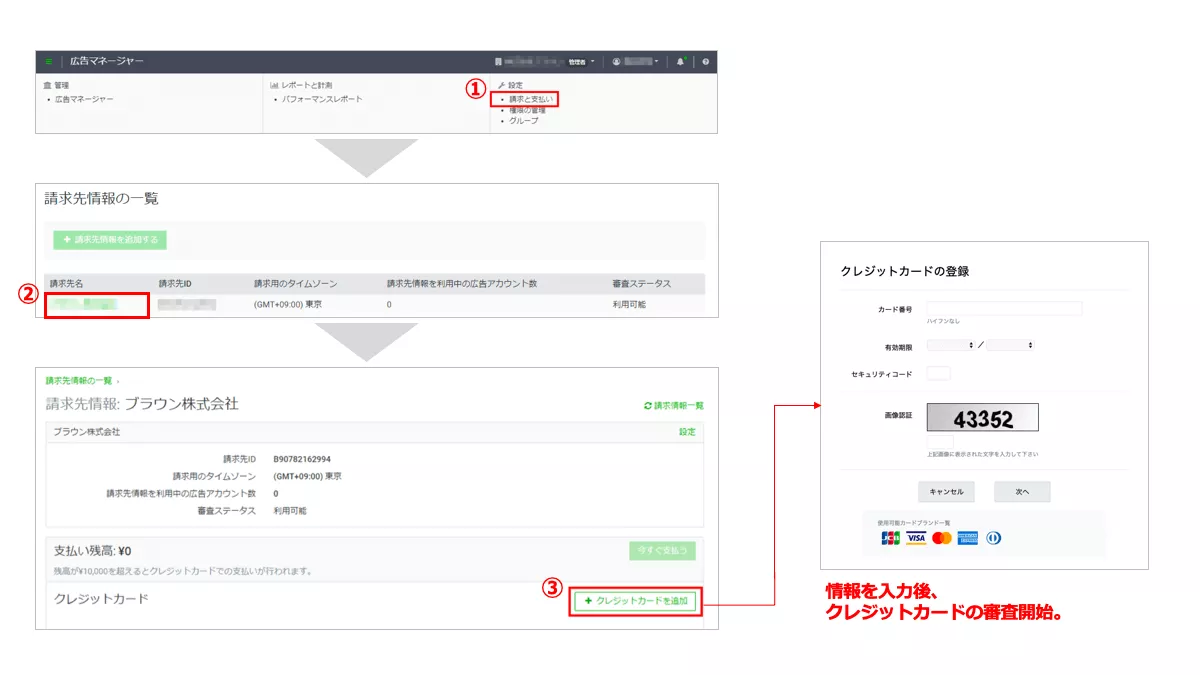The image size is (1200, 675).
Task: Click the VISA card brand logo
Action: (916, 538)
